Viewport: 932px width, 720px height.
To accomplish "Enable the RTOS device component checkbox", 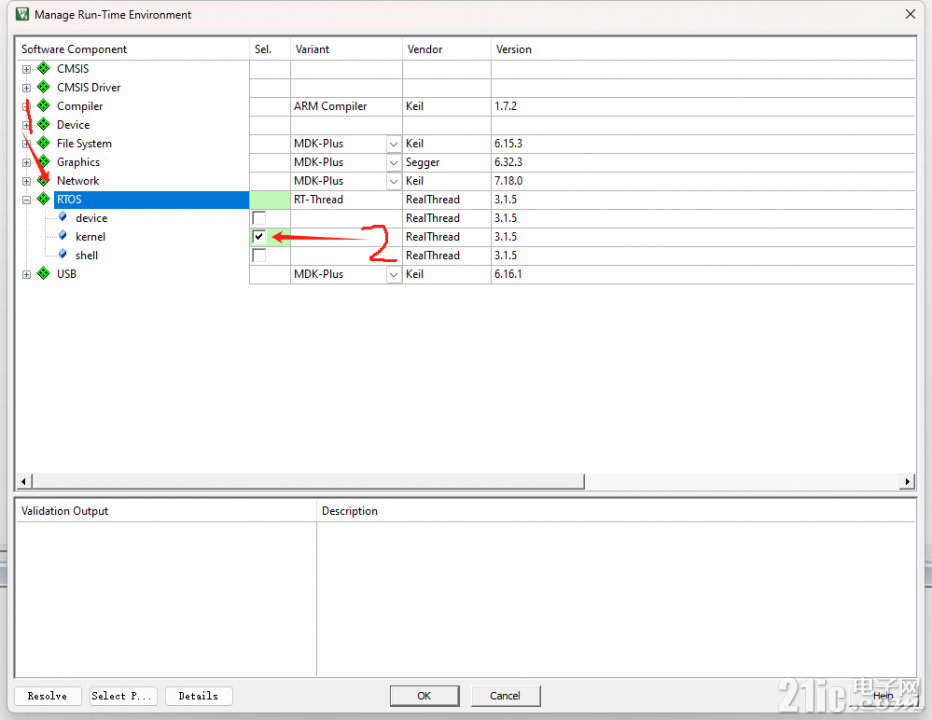I will [259, 218].
